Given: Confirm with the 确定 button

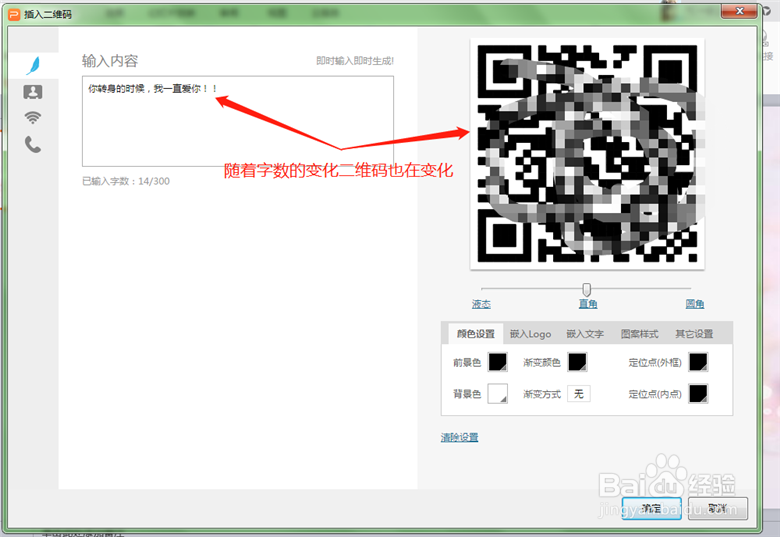Looking at the screenshot, I should 652,508.
